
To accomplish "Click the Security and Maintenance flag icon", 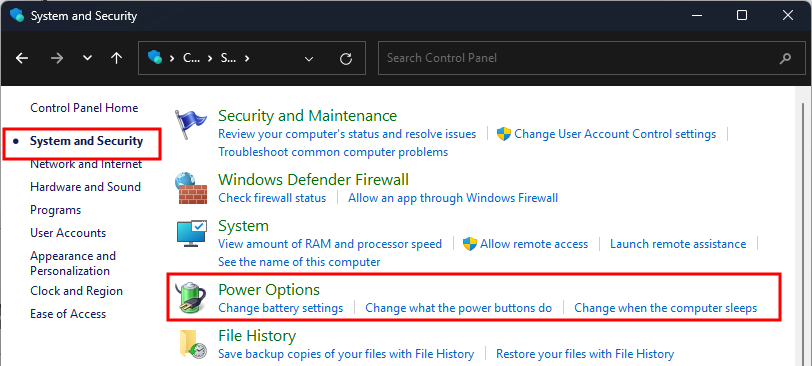I will [x=191, y=125].
